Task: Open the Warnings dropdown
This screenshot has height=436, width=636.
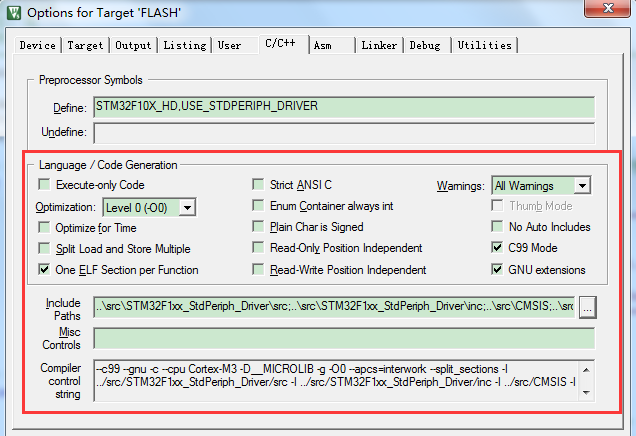Action: tap(582, 186)
